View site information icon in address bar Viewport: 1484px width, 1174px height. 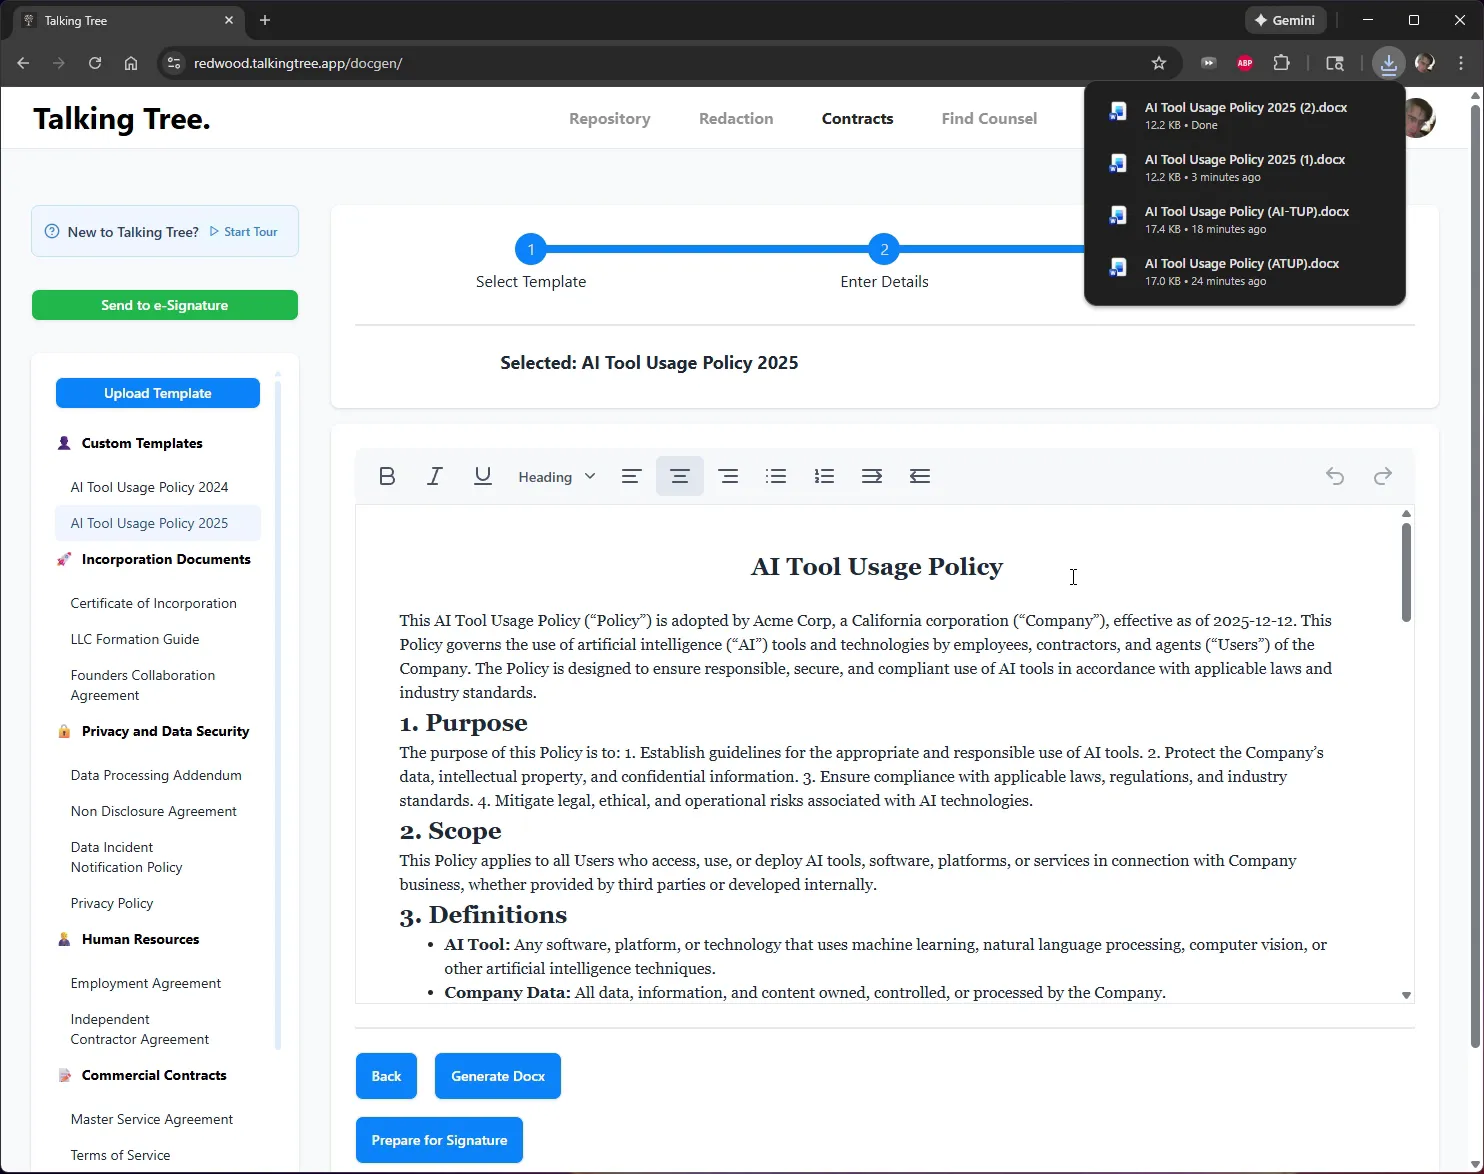tap(174, 63)
